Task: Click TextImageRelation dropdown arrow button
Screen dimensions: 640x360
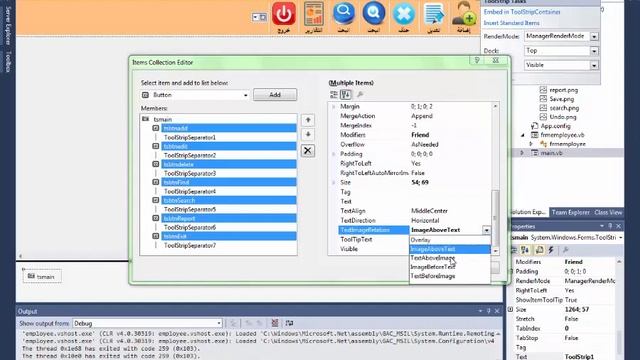Action: (x=486, y=230)
